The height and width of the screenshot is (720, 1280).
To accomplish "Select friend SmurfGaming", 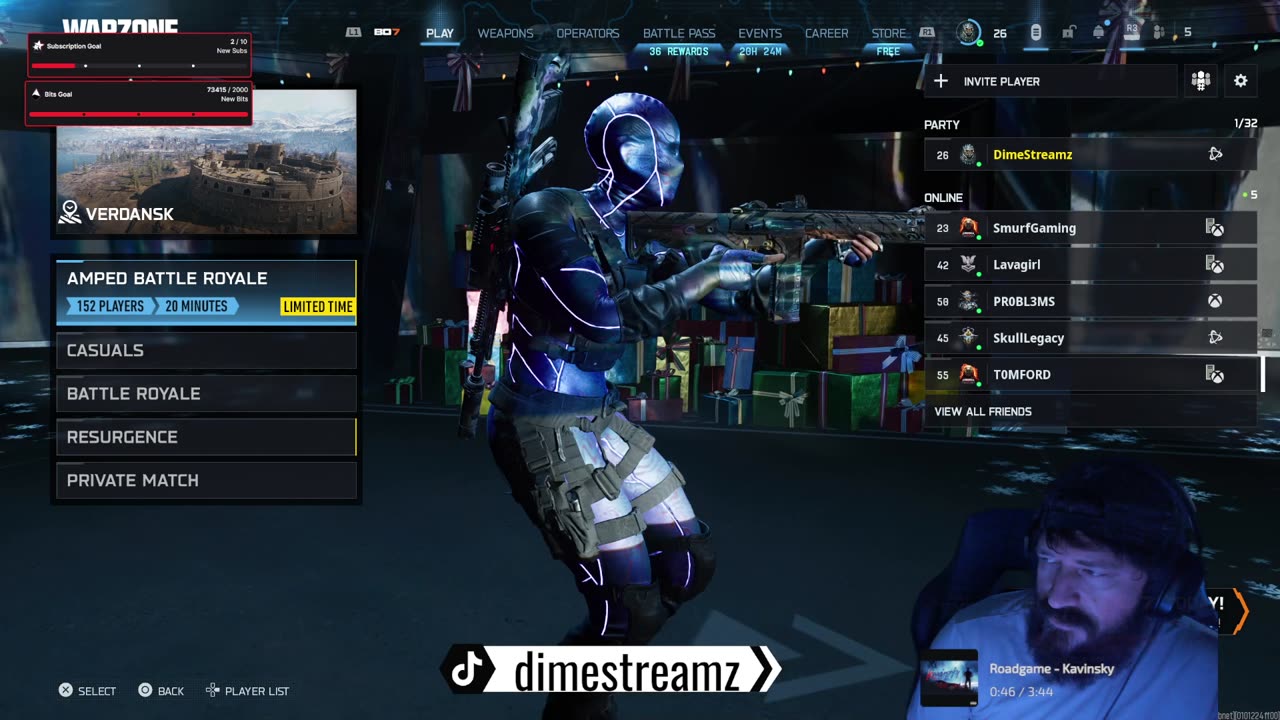I will pos(1090,228).
